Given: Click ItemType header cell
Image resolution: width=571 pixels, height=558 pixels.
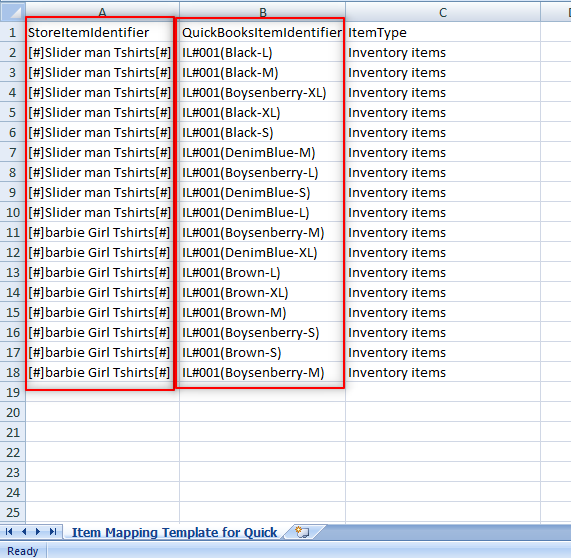Looking at the screenshot, I should click(x=443, y=32).
